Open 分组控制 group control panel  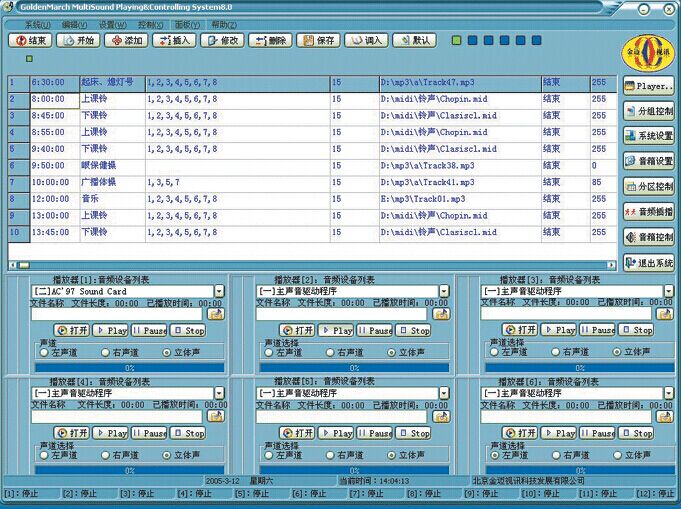pos(648,111)
